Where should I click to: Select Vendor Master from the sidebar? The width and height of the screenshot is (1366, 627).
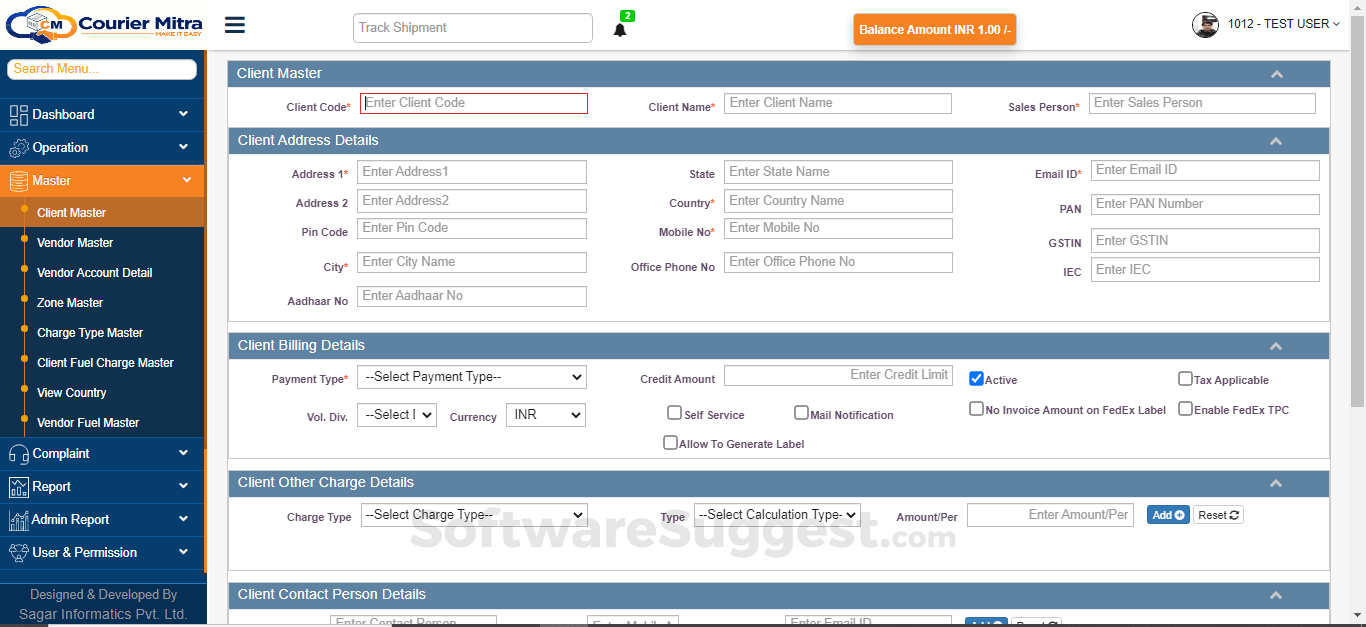(75, 242)
